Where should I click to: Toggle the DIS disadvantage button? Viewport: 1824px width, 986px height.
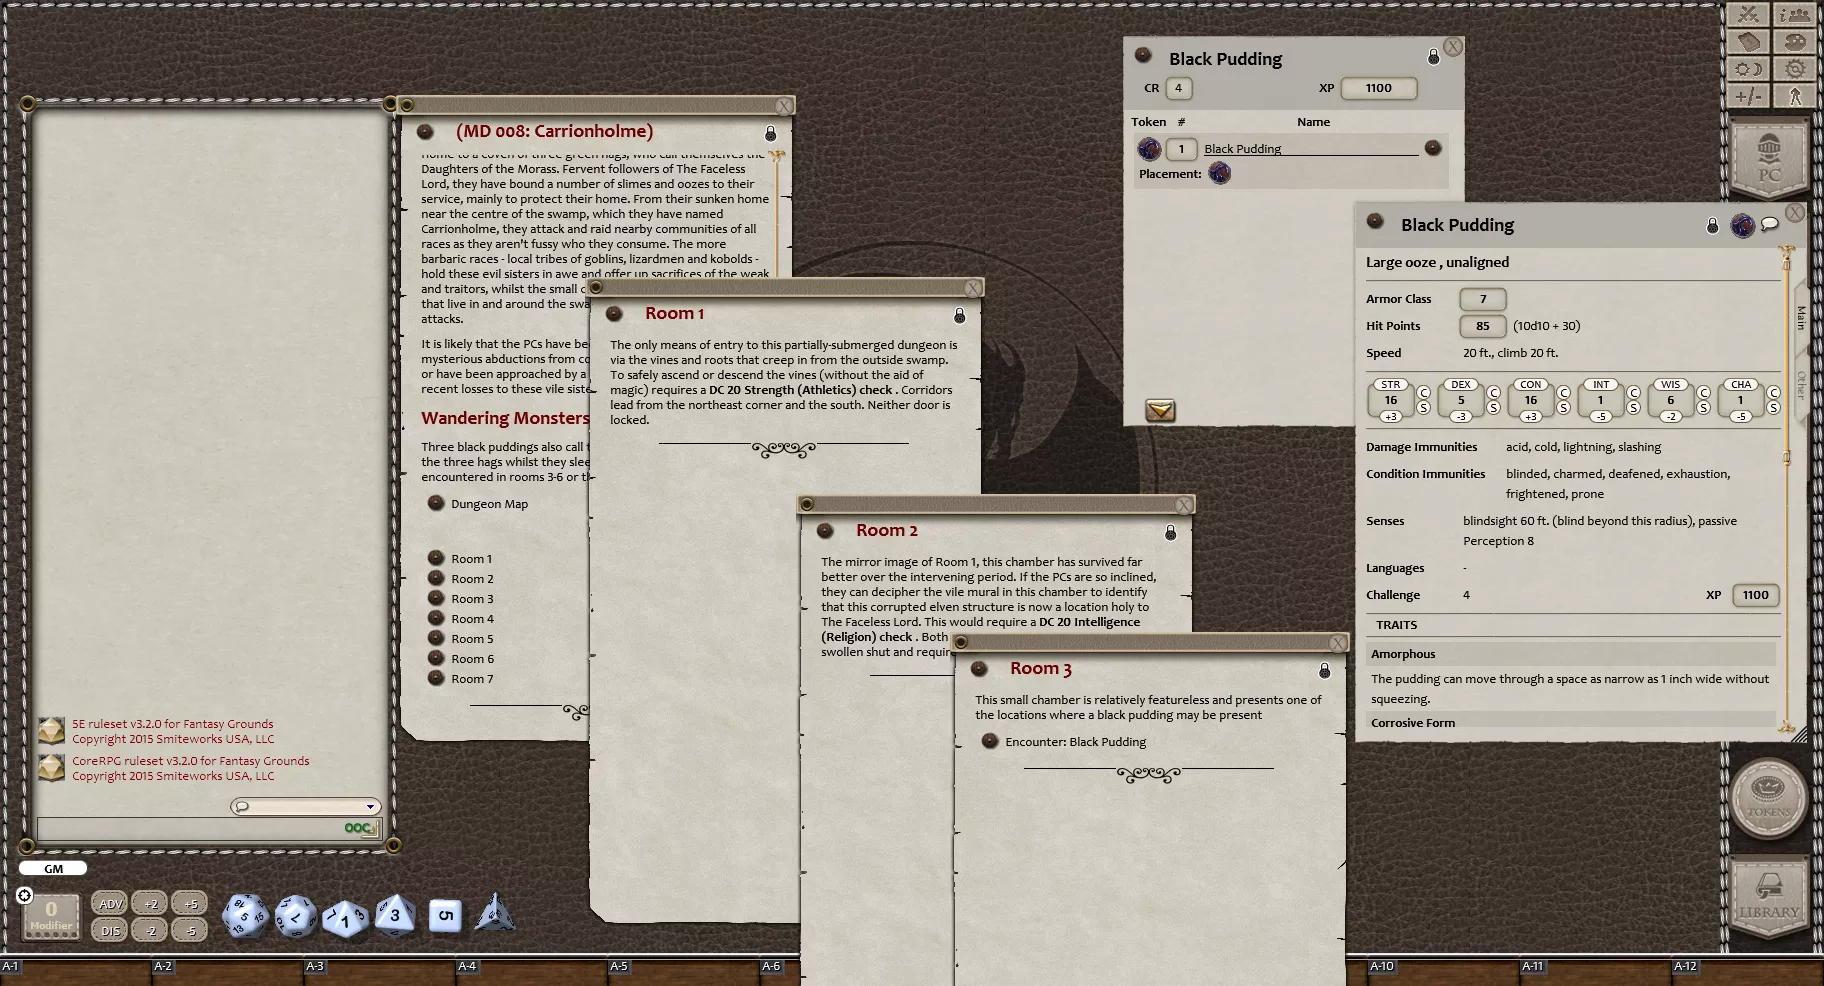(110, 930)
